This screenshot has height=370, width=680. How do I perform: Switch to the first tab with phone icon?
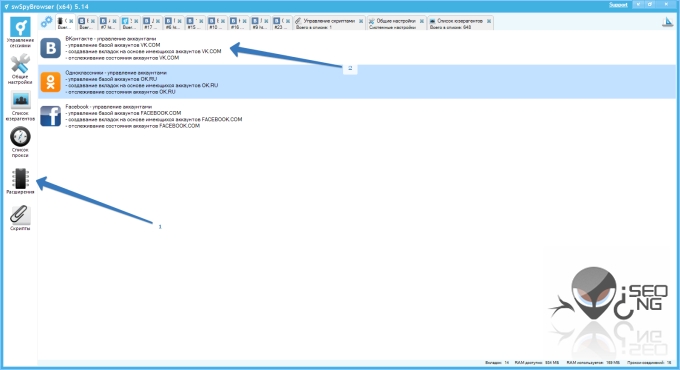(x=65, y=23)
